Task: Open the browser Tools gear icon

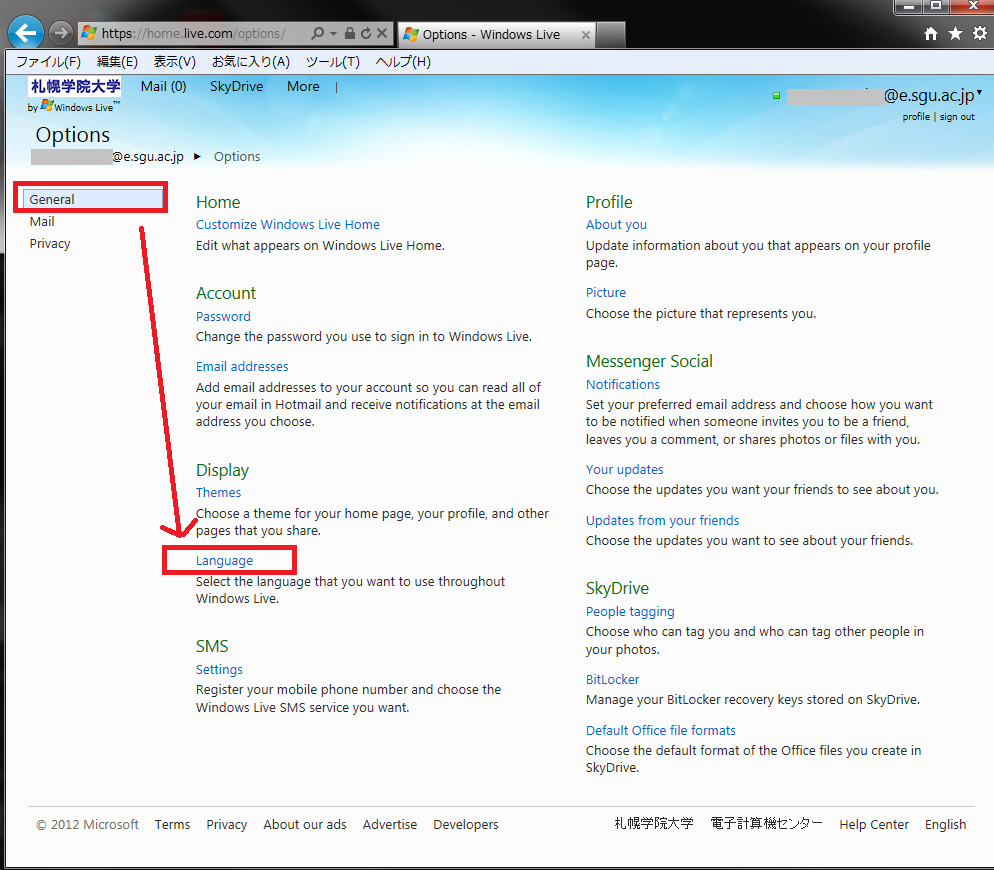Action: [x=979, y=34]
